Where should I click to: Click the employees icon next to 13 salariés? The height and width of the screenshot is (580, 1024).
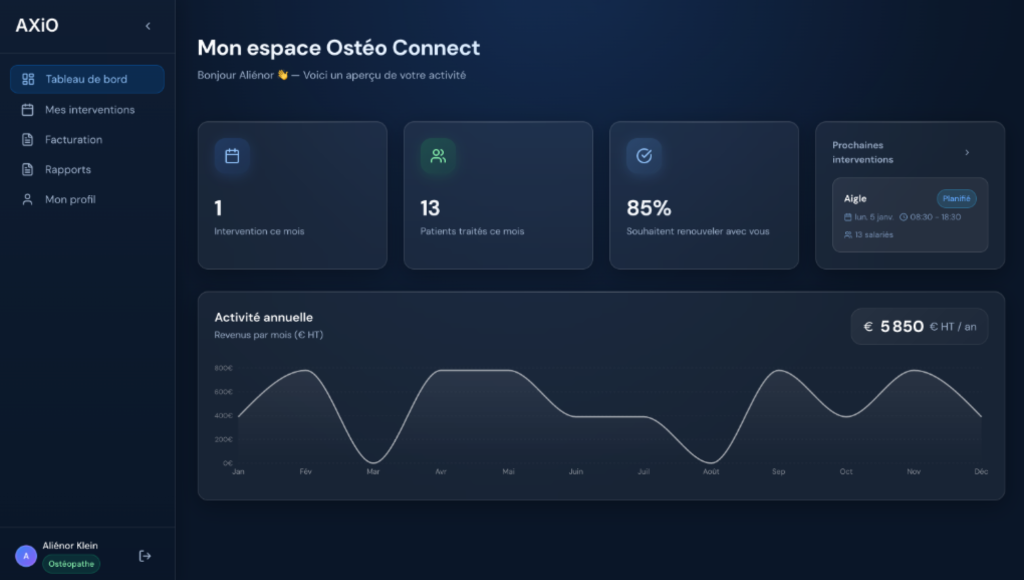848,235
